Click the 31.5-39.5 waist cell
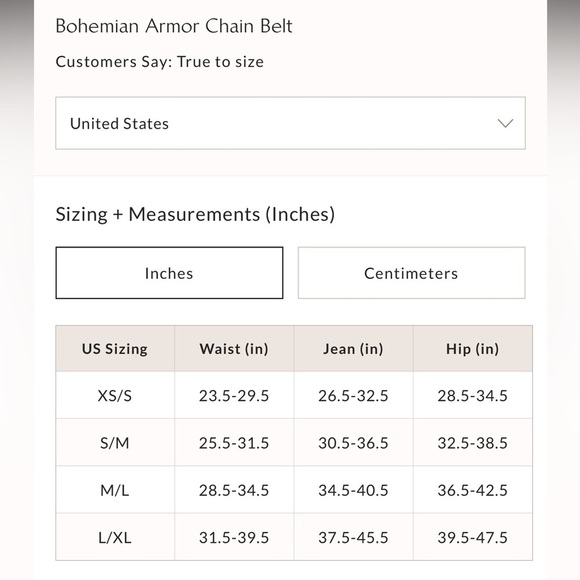This screenshot has width=580, height=580. pyautogui.click(x=234, y=537)
